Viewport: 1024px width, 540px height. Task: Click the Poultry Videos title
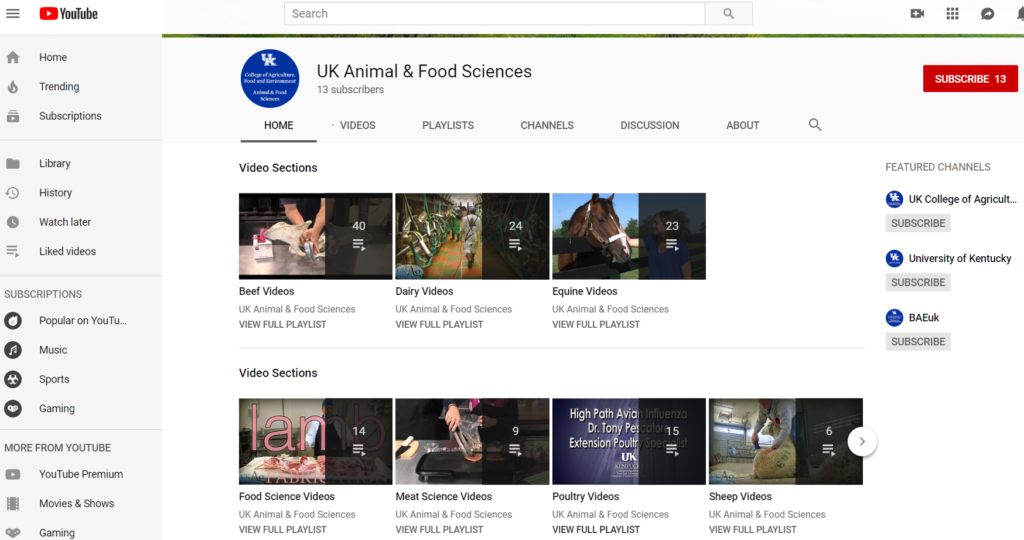pyautogui.click(x=585, y=497)
